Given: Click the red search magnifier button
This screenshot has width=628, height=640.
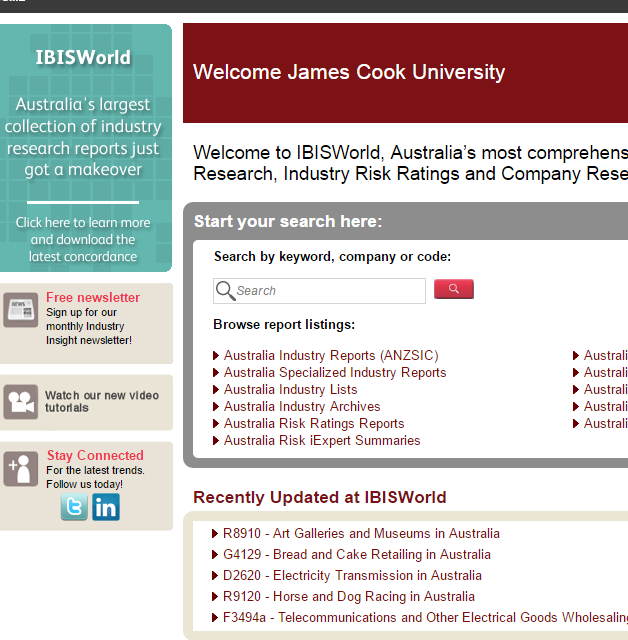Looking at the screenshot, I should pyautogui.click(x=454, y=289).
